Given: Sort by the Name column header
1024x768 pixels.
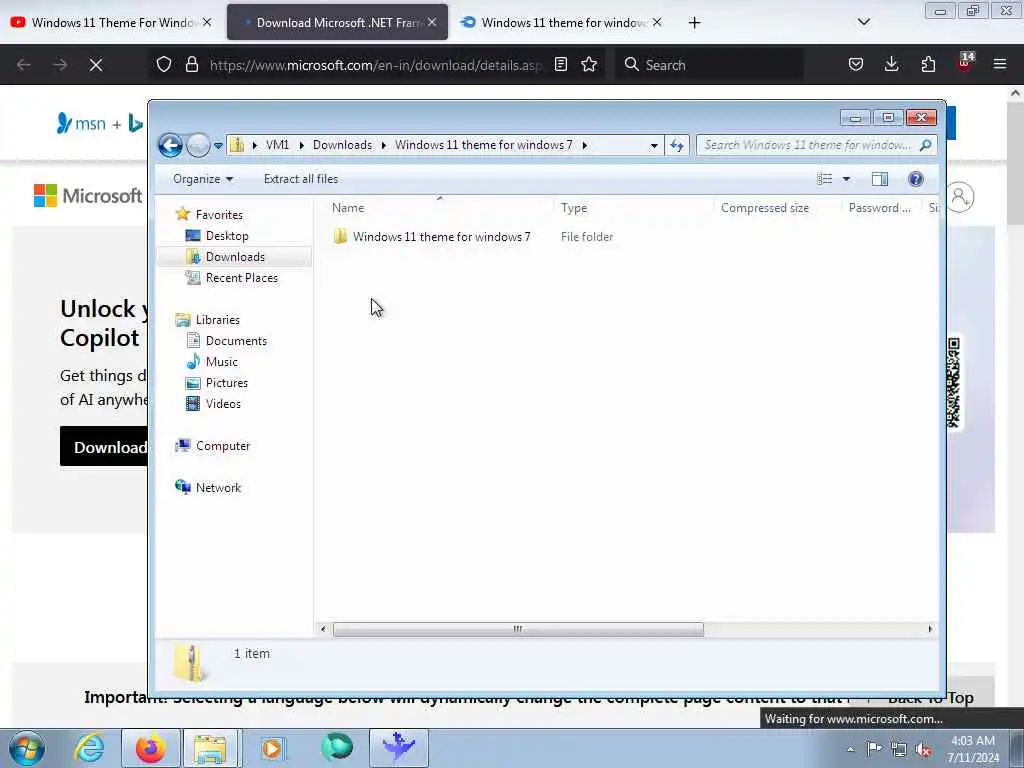Looking at the screenshot, I should pos(348,208).
